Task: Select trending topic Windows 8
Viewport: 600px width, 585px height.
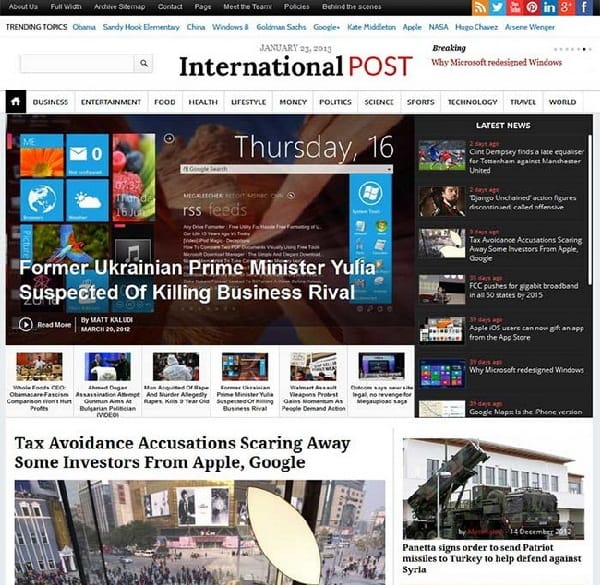Action: (x=230, y=27)
